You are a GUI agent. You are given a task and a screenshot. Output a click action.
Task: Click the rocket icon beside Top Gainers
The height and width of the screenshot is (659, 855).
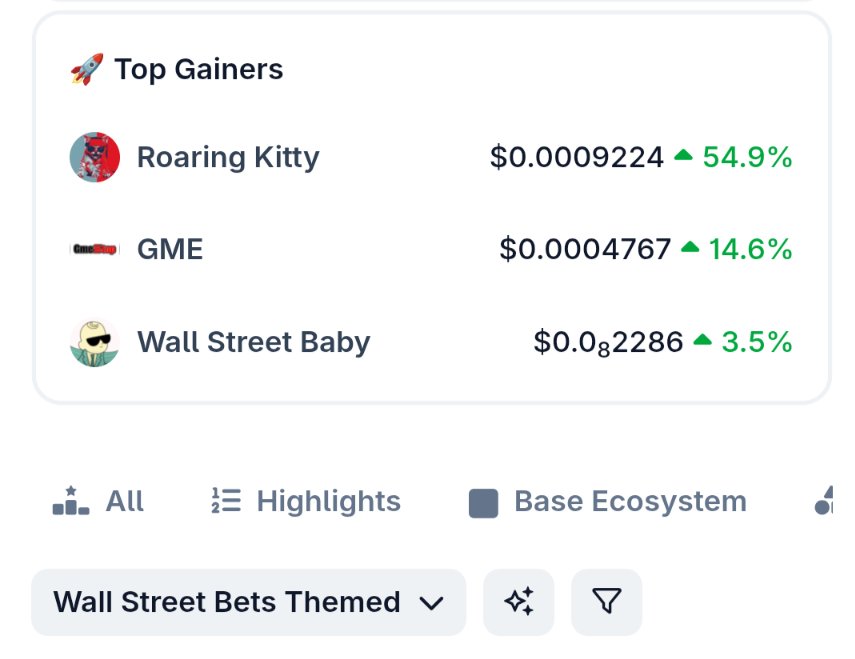point(87,69)
